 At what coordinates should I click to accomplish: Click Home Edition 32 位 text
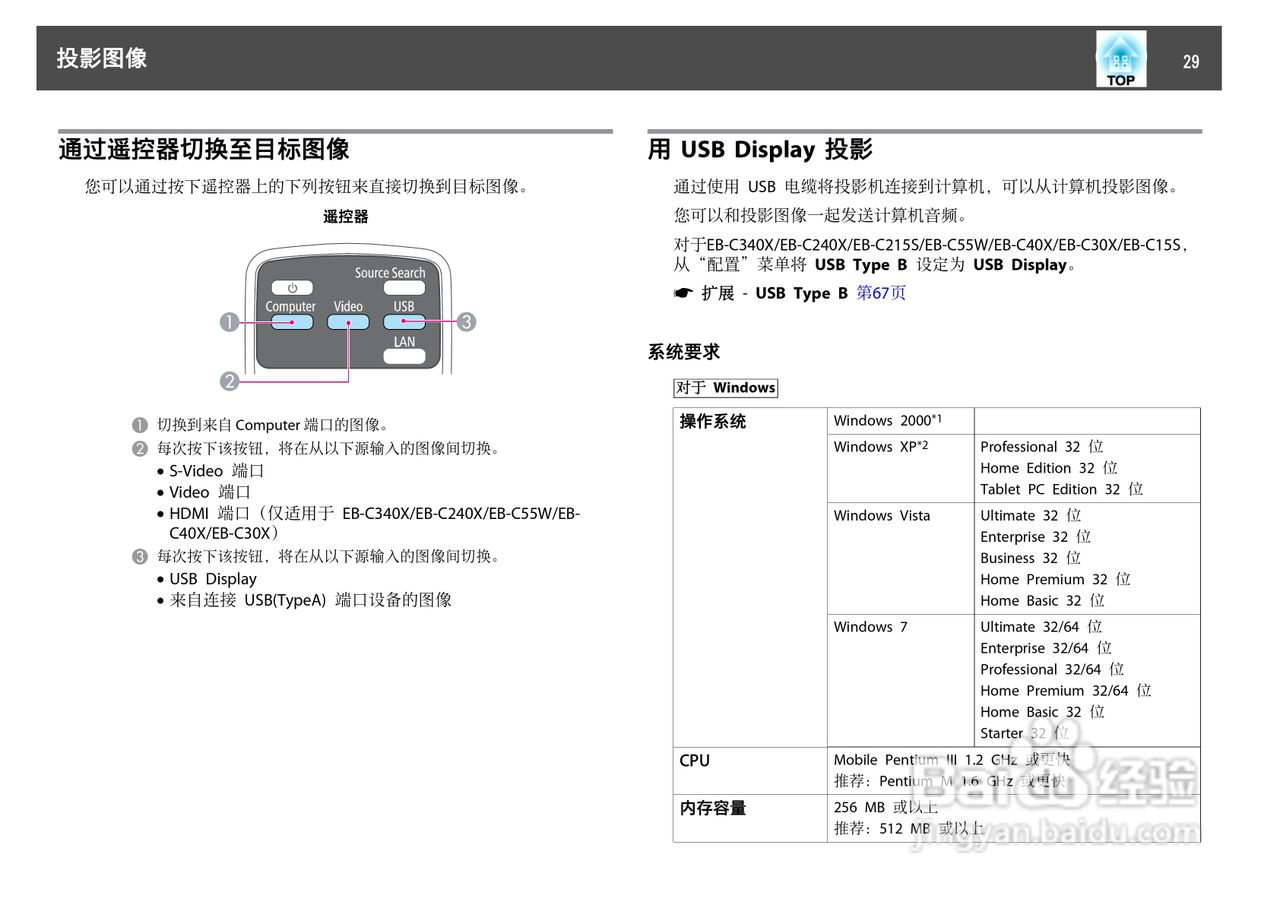tap(1049, 467)
